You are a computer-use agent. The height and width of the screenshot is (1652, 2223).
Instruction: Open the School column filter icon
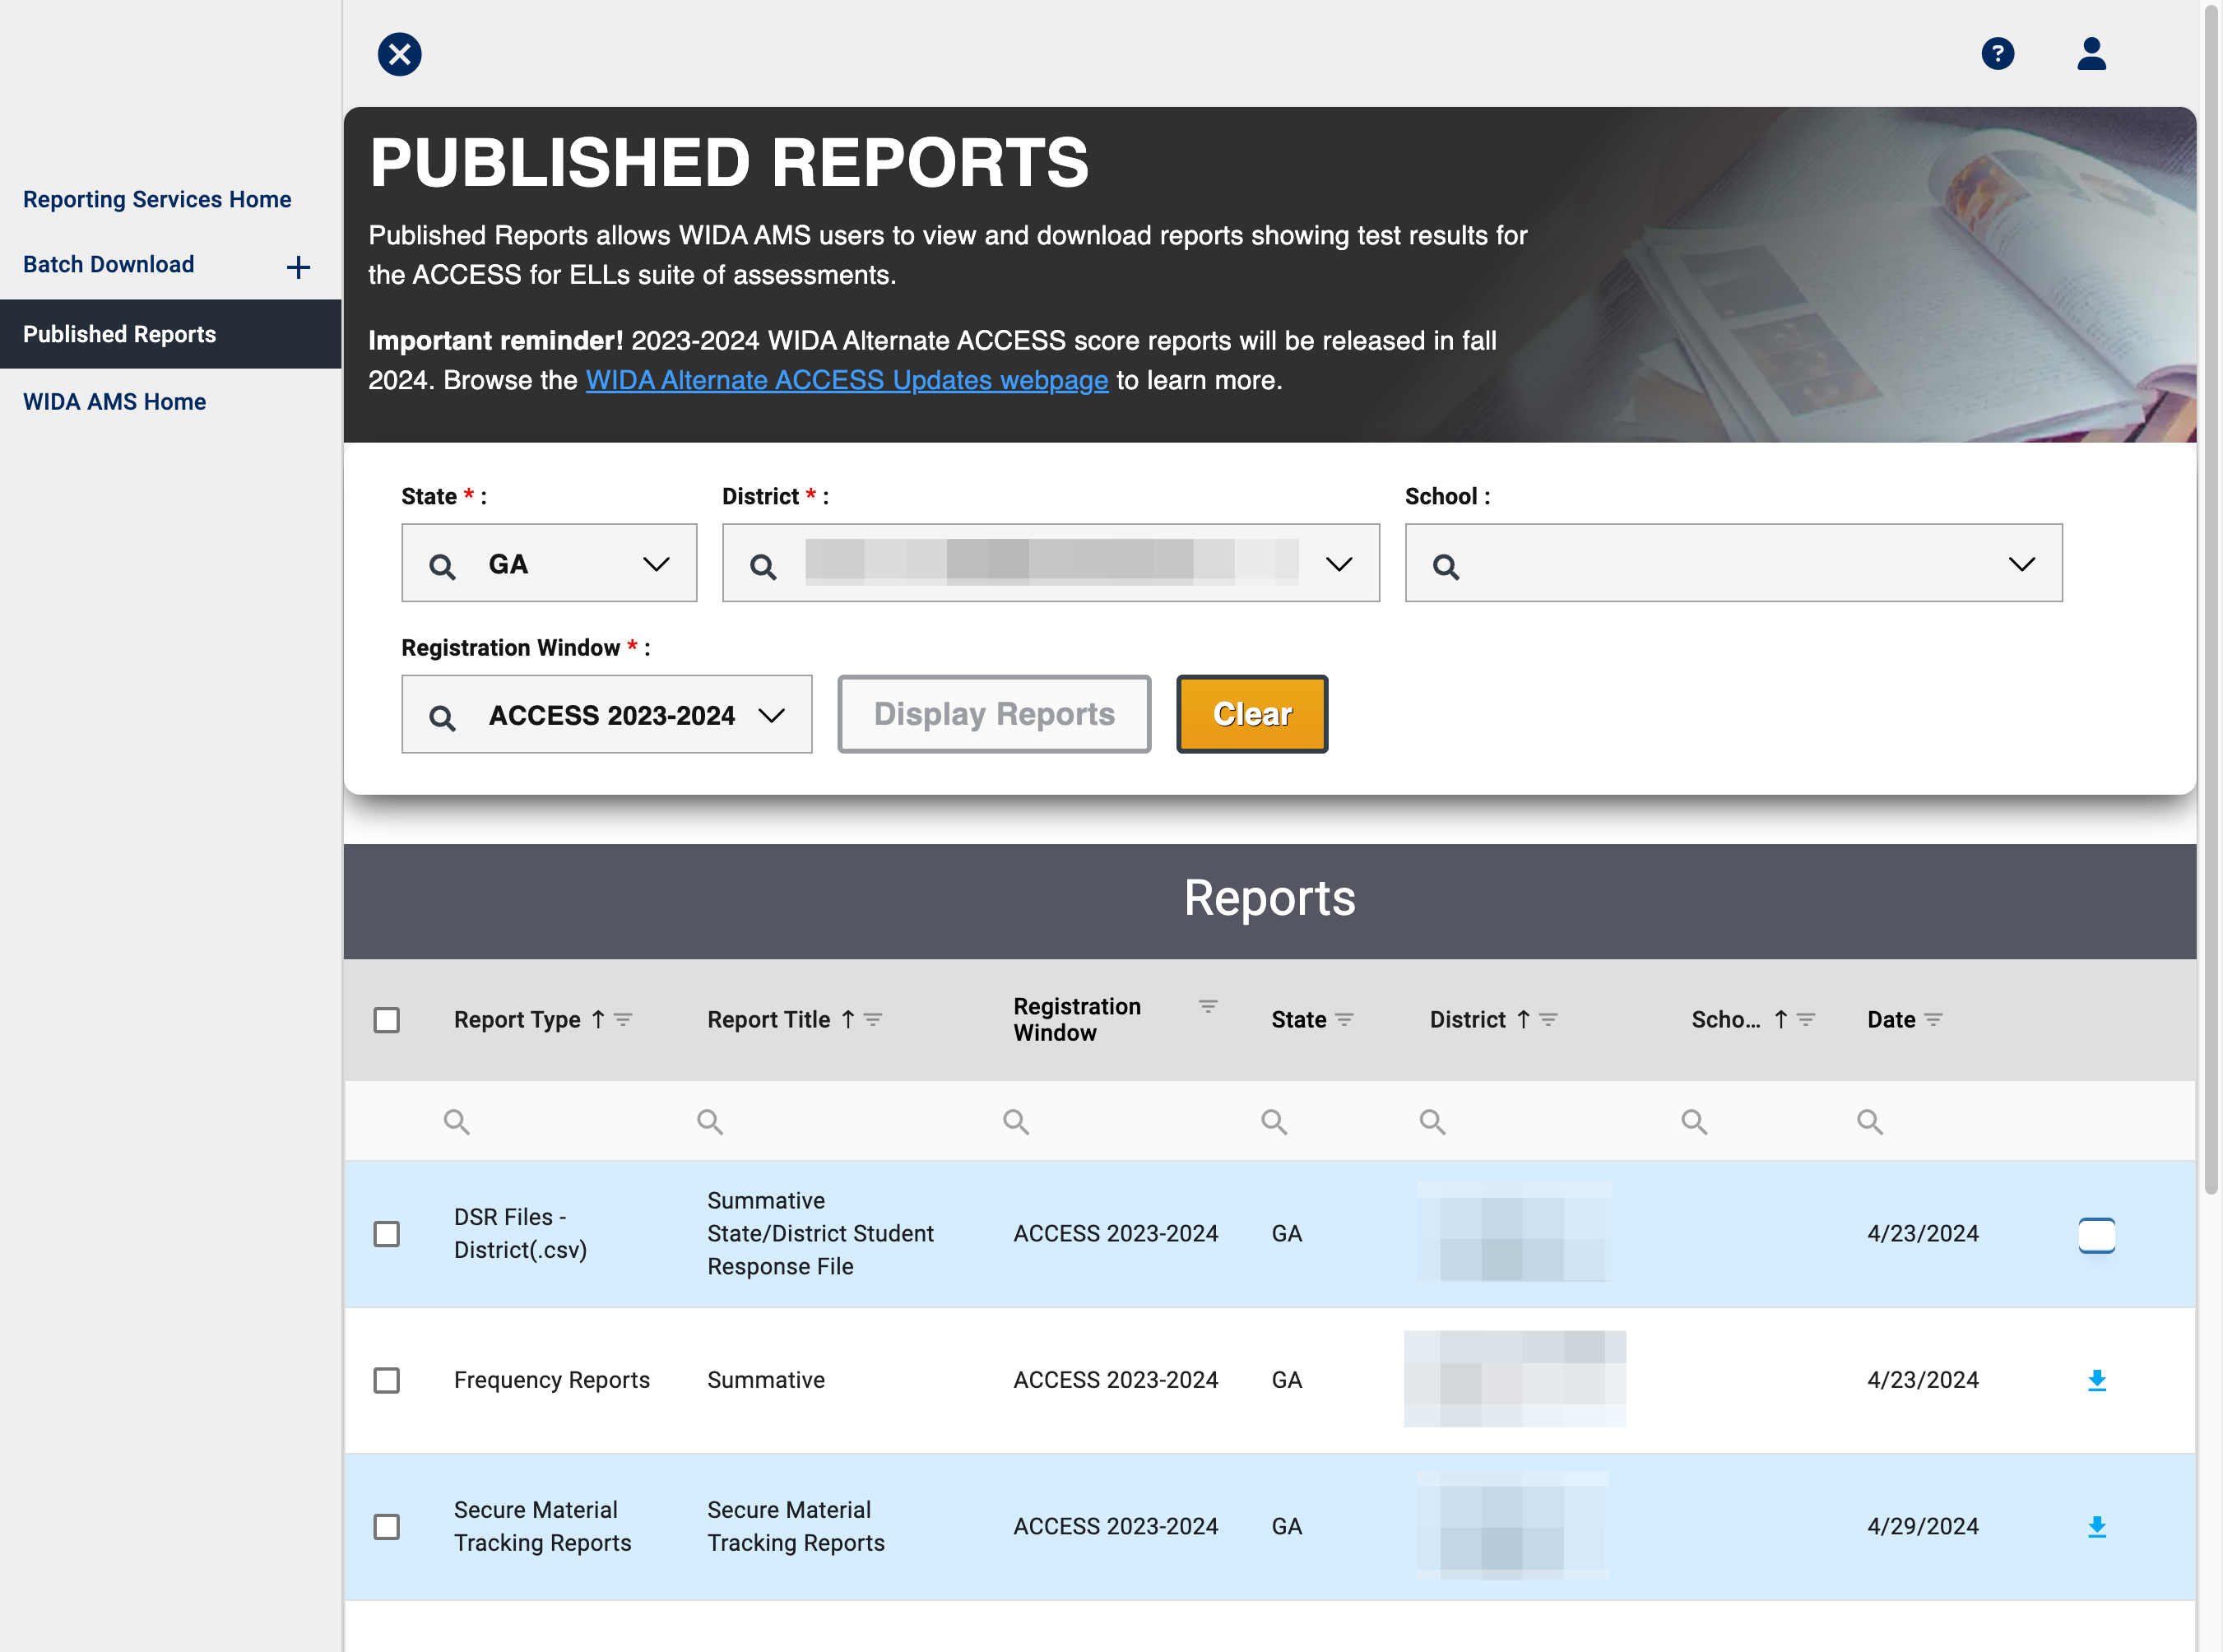pyautogui.click(x=1805, y=1019)
